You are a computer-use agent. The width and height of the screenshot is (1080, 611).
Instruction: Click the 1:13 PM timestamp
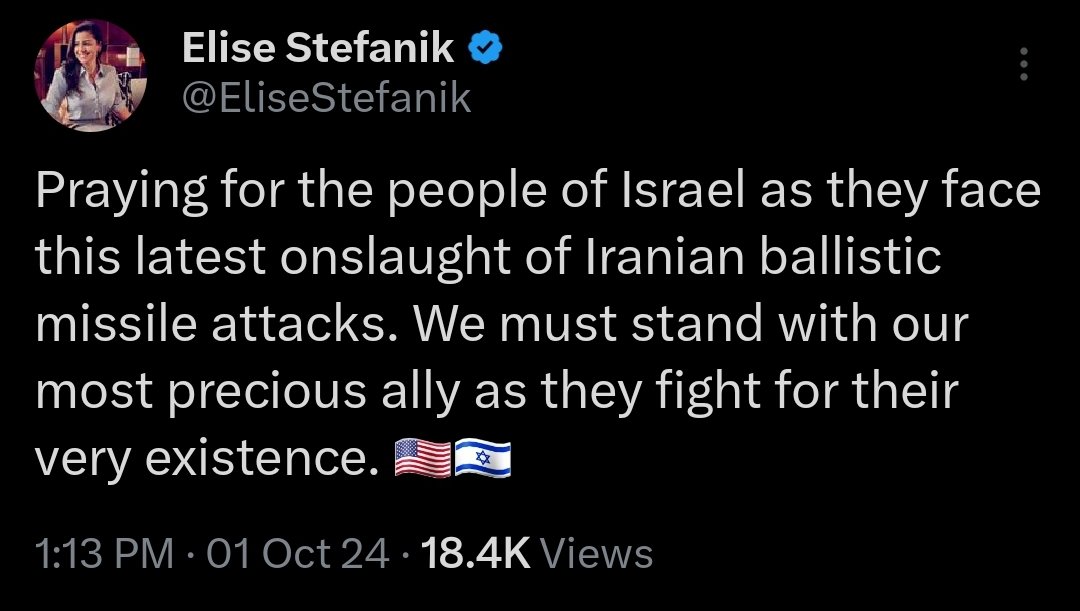104,553
